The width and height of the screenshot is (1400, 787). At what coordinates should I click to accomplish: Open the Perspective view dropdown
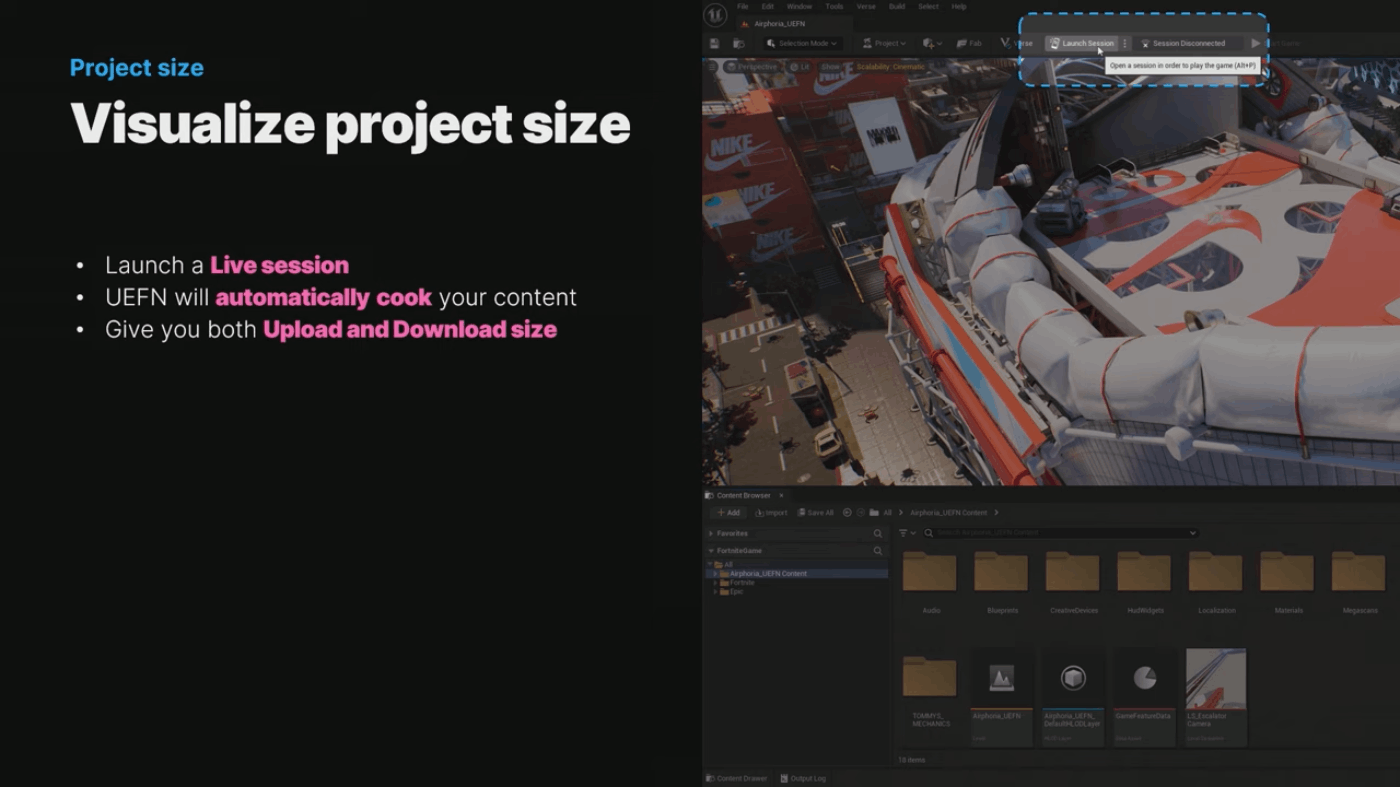(x=753, y=67)
